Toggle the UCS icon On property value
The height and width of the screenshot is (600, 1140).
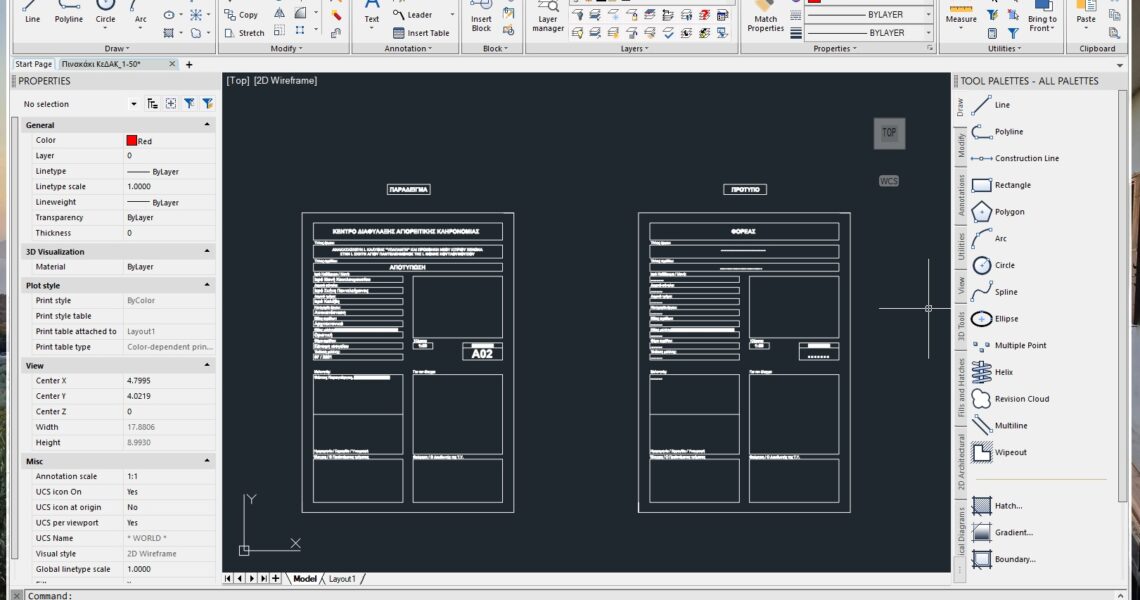click(x=168, y=492)
